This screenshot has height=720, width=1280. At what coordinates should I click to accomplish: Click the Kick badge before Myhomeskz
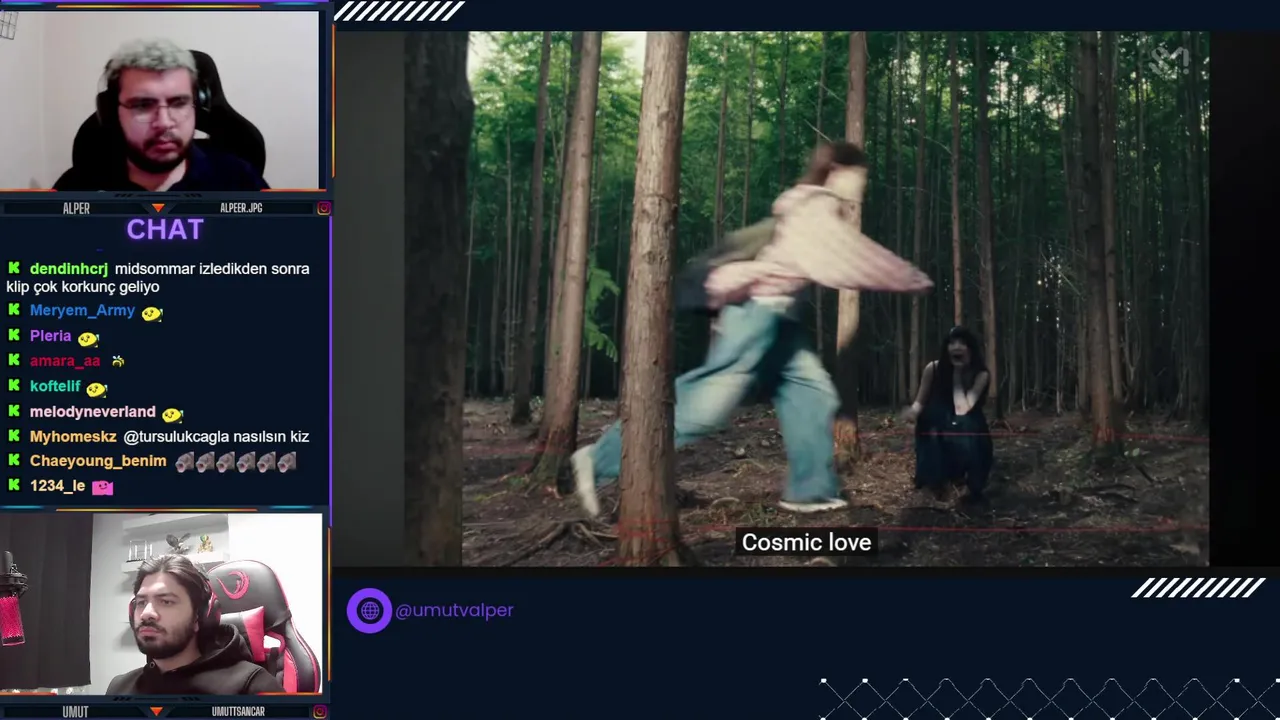pyautogui.click(x=14, y=436)
